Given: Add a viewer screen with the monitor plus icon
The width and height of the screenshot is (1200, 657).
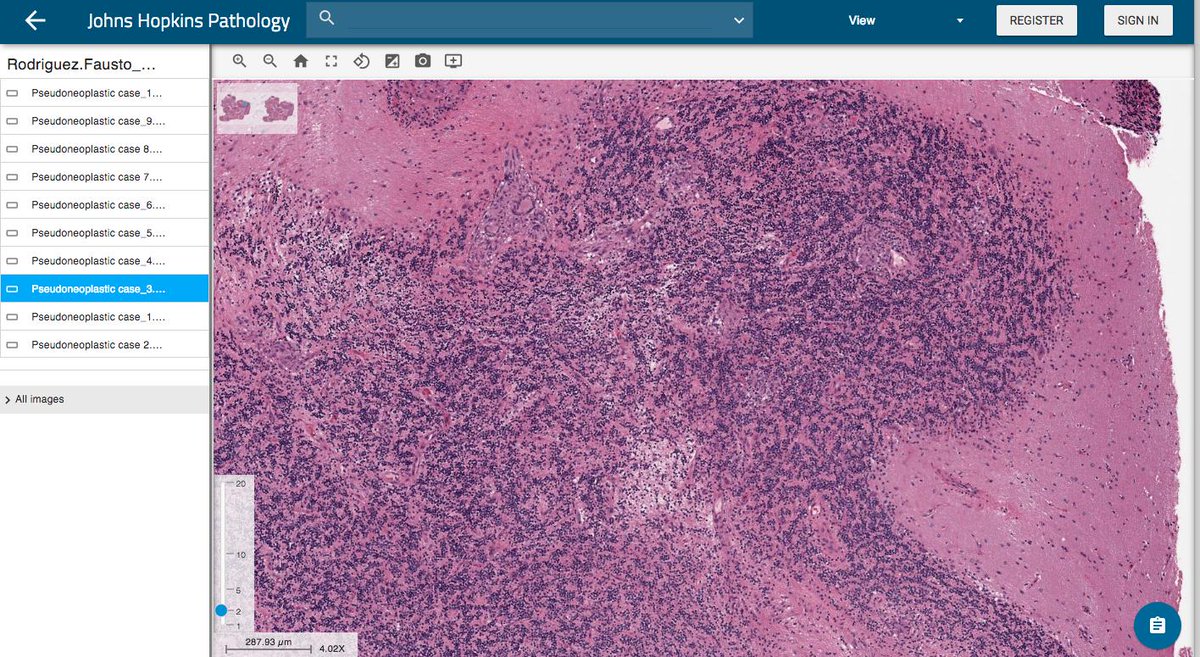Looking at the screenshot, I should click(x=453, y=61).
